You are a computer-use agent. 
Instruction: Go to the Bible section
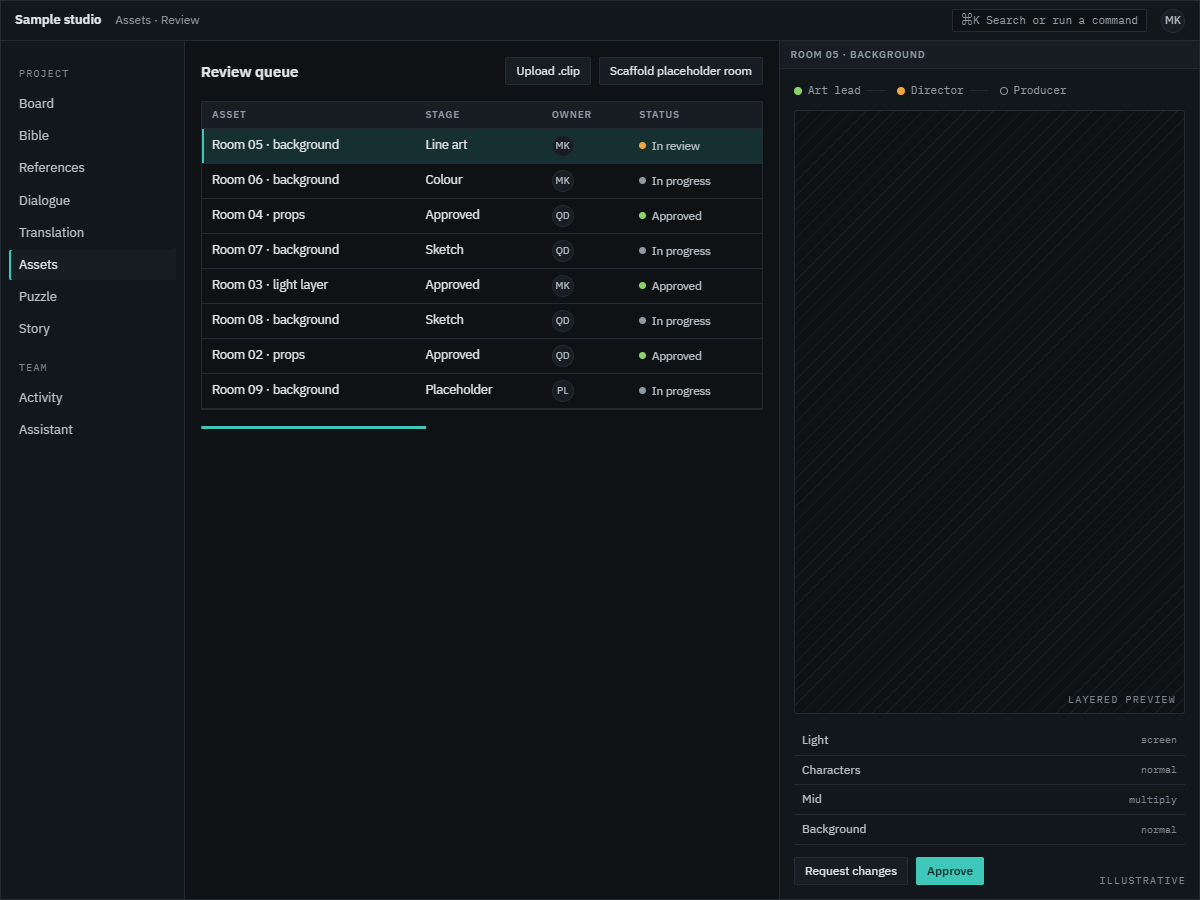click(93, 135)
